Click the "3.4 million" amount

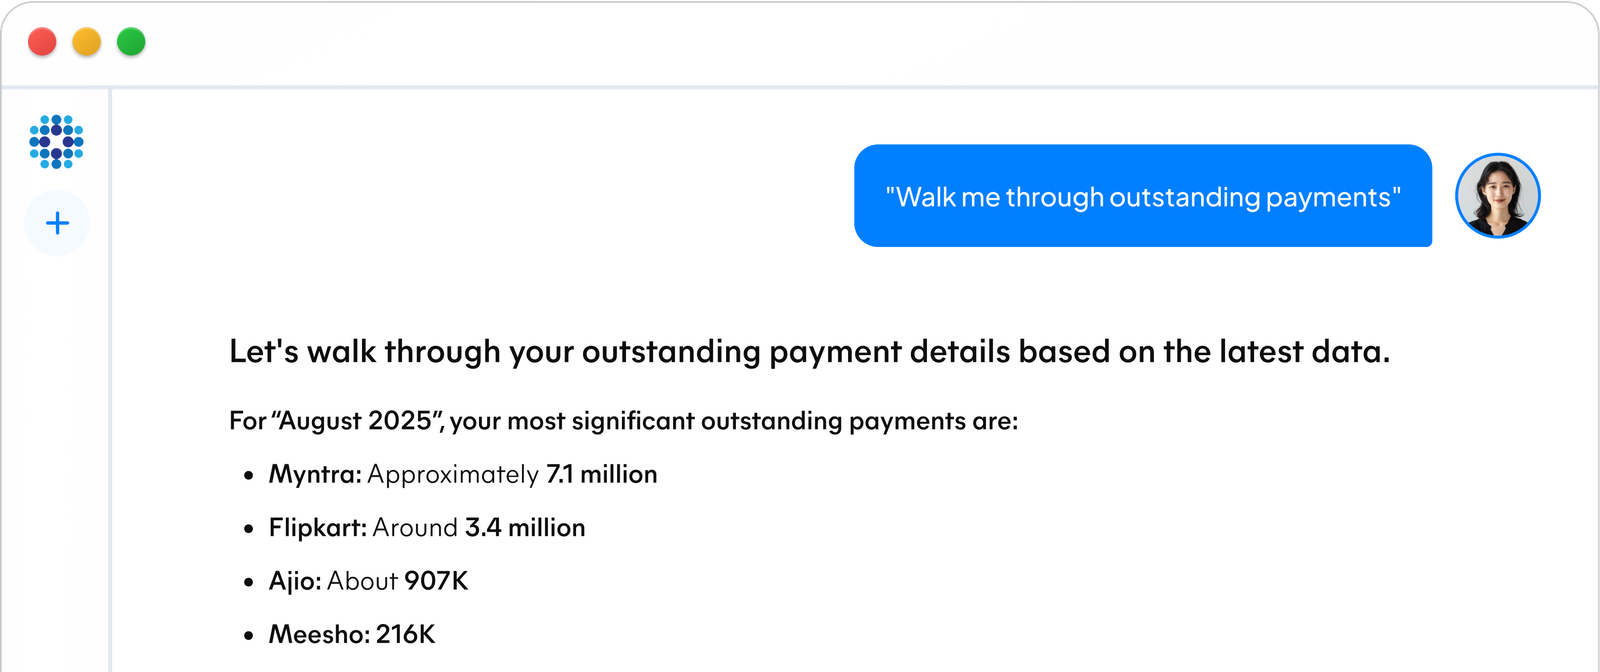point(525,527)
